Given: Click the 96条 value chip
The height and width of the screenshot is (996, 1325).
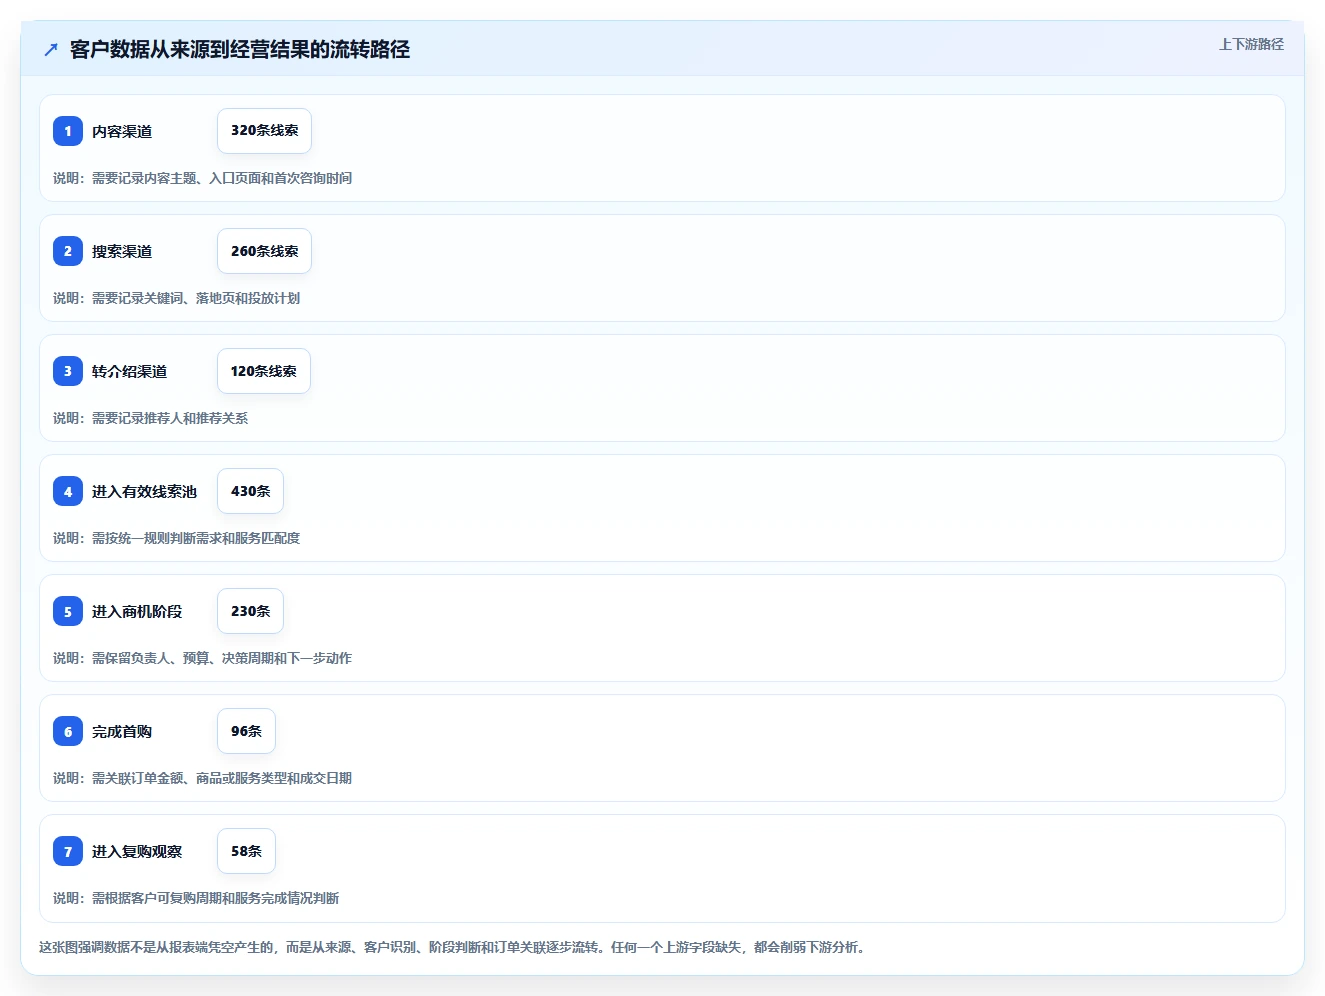Looking at the screenshot, I should click(x=246, y=731).
